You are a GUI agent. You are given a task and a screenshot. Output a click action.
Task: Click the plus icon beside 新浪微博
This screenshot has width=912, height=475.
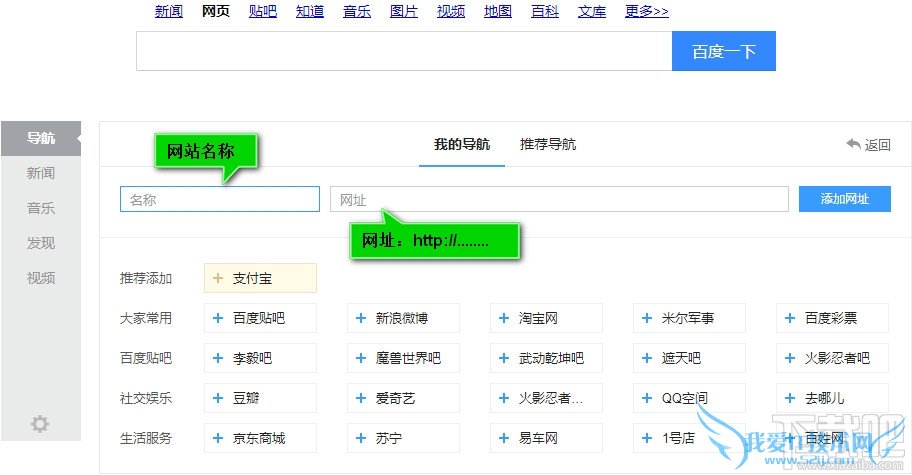[x=361, y=318]
